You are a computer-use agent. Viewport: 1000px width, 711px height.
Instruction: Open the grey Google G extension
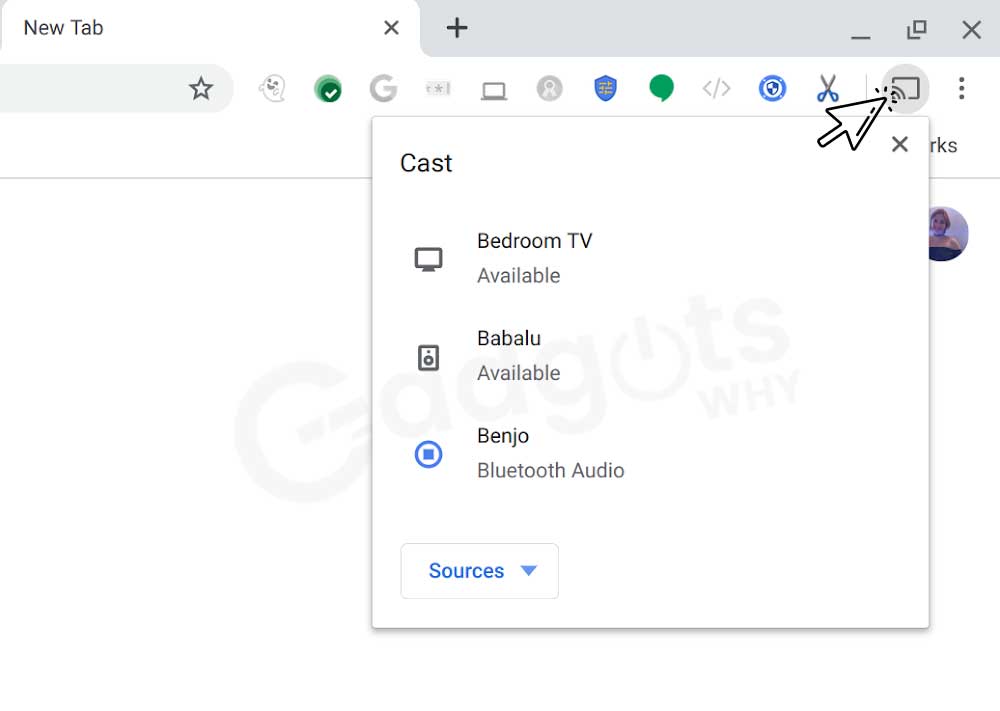click(383, 89)
